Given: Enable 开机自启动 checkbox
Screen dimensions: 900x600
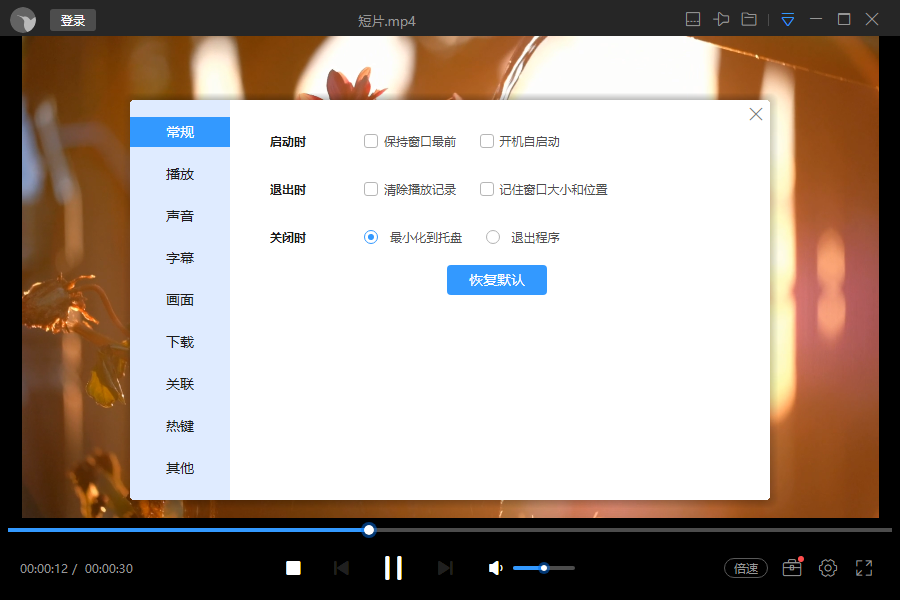Looking at the screenshot, I should tap(487, 141).
